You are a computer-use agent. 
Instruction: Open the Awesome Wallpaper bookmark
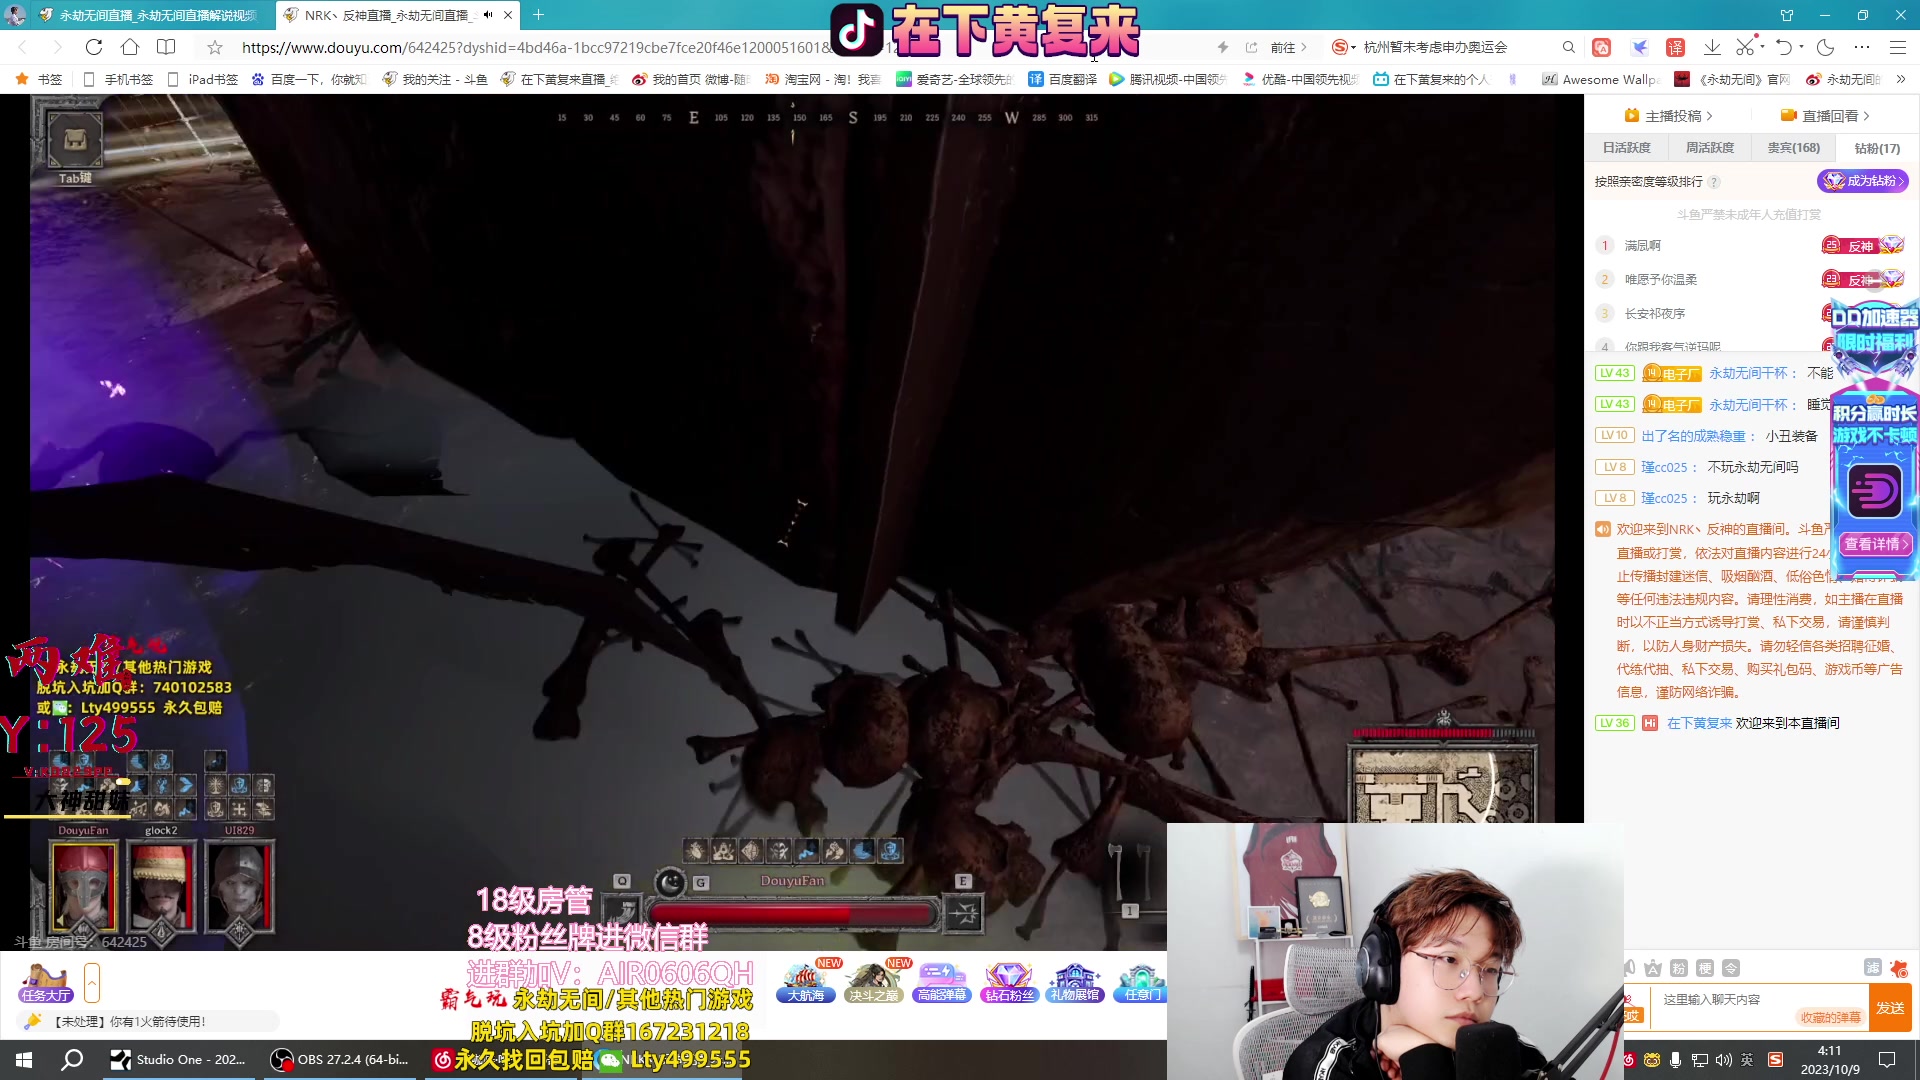[1601, 79]
